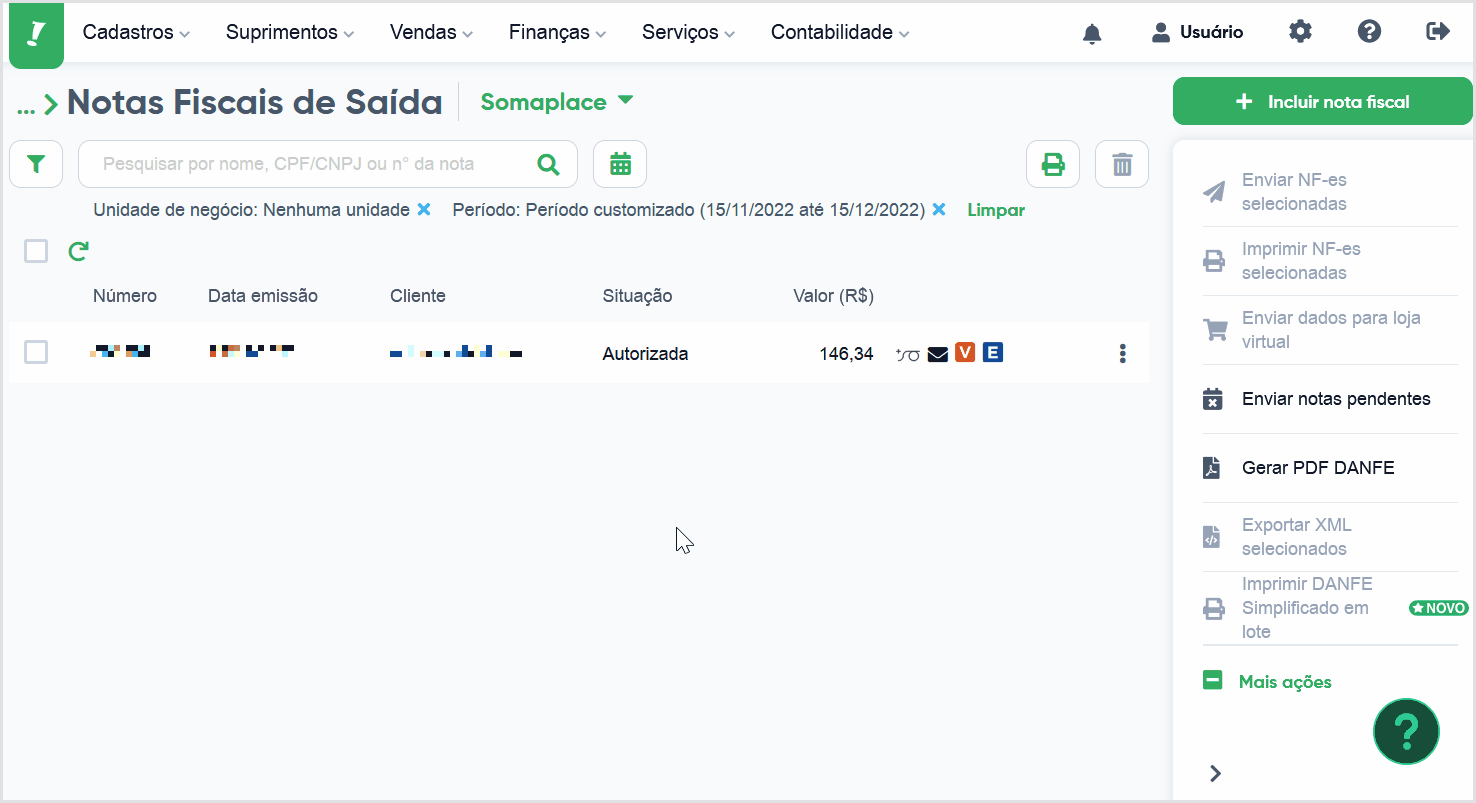Open the round floating help button
The width and height of the screenshot is (1476, 803).
(1406, 731)
